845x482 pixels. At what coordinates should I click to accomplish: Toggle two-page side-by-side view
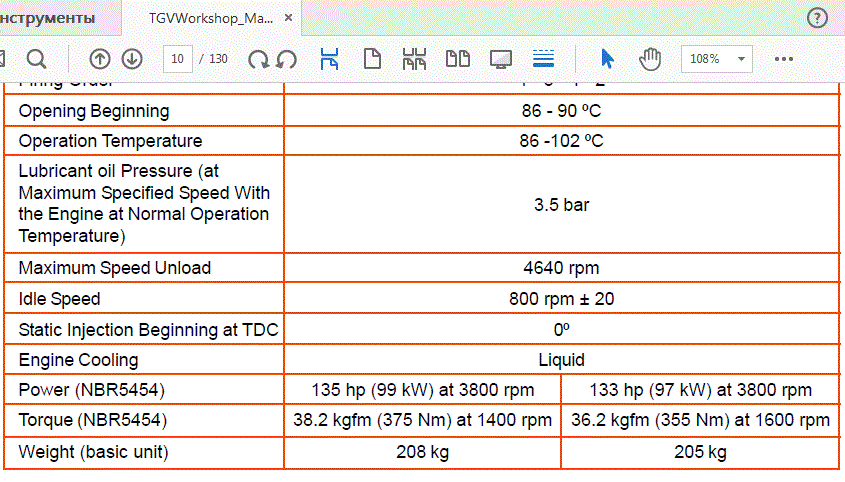tap(458, 59)
